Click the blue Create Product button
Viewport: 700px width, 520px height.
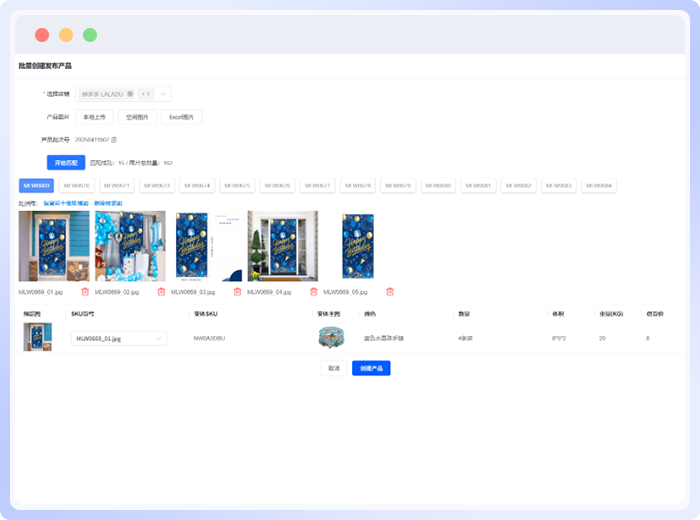pos(371,368)
